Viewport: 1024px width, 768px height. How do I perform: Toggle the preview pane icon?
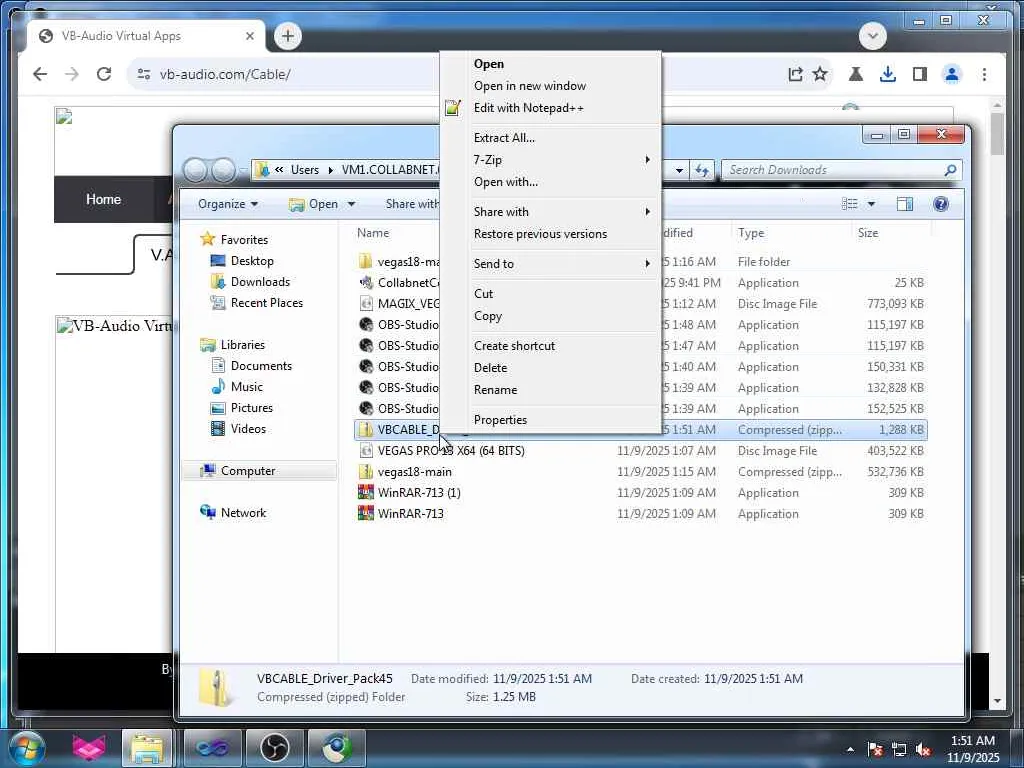(x=904, y=204)
